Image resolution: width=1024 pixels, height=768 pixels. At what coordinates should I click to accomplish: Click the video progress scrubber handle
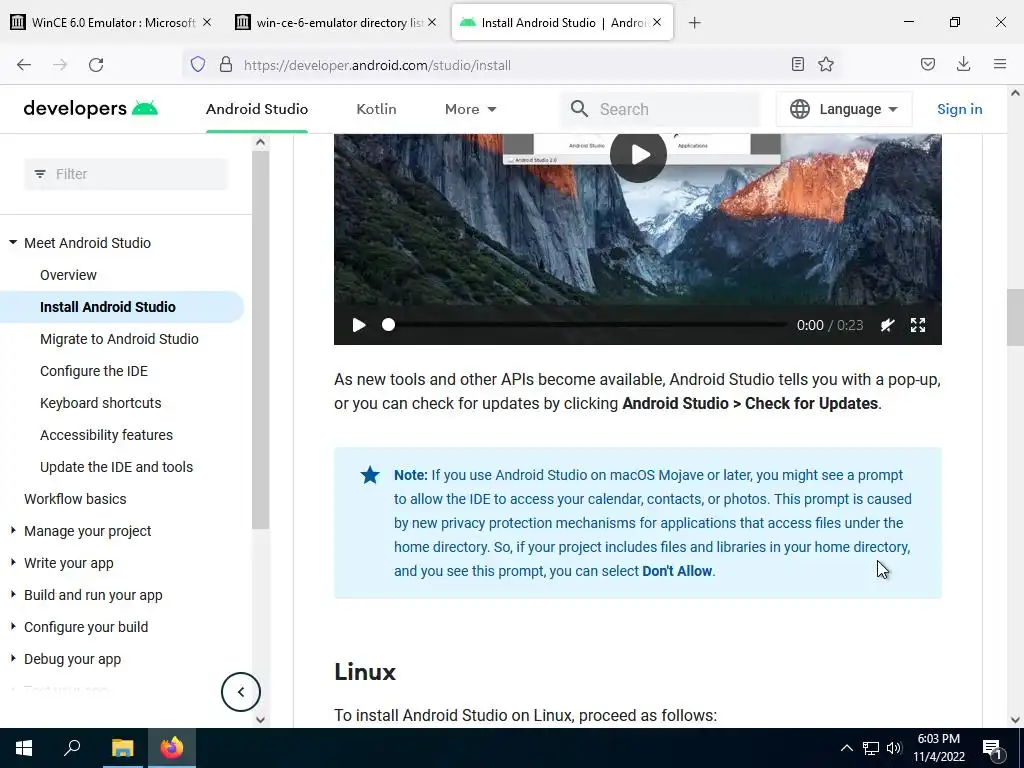click(x=389, y=325)
